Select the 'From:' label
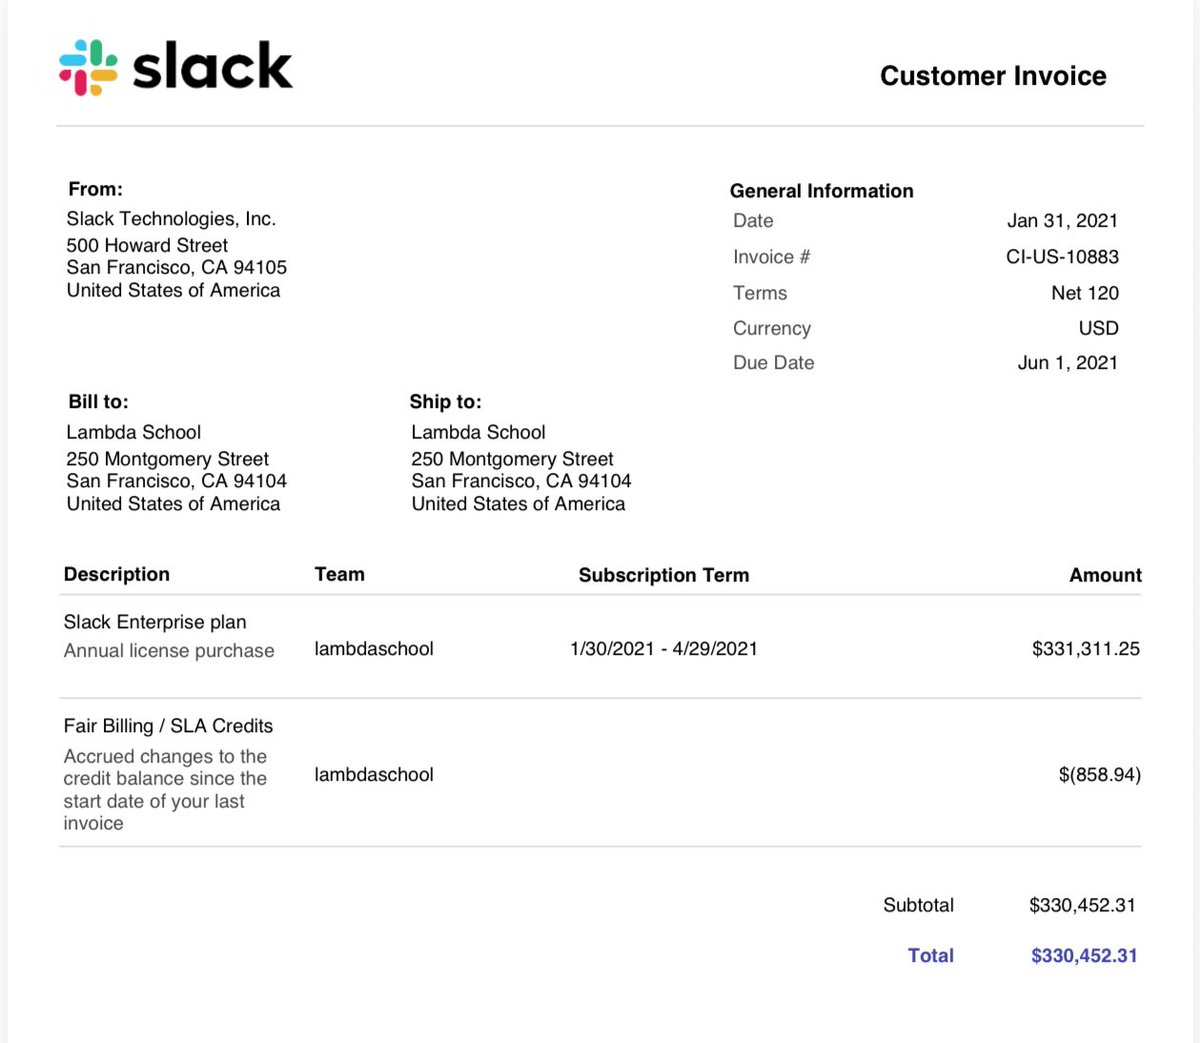1200x1043 pixels. coord(95,189)
